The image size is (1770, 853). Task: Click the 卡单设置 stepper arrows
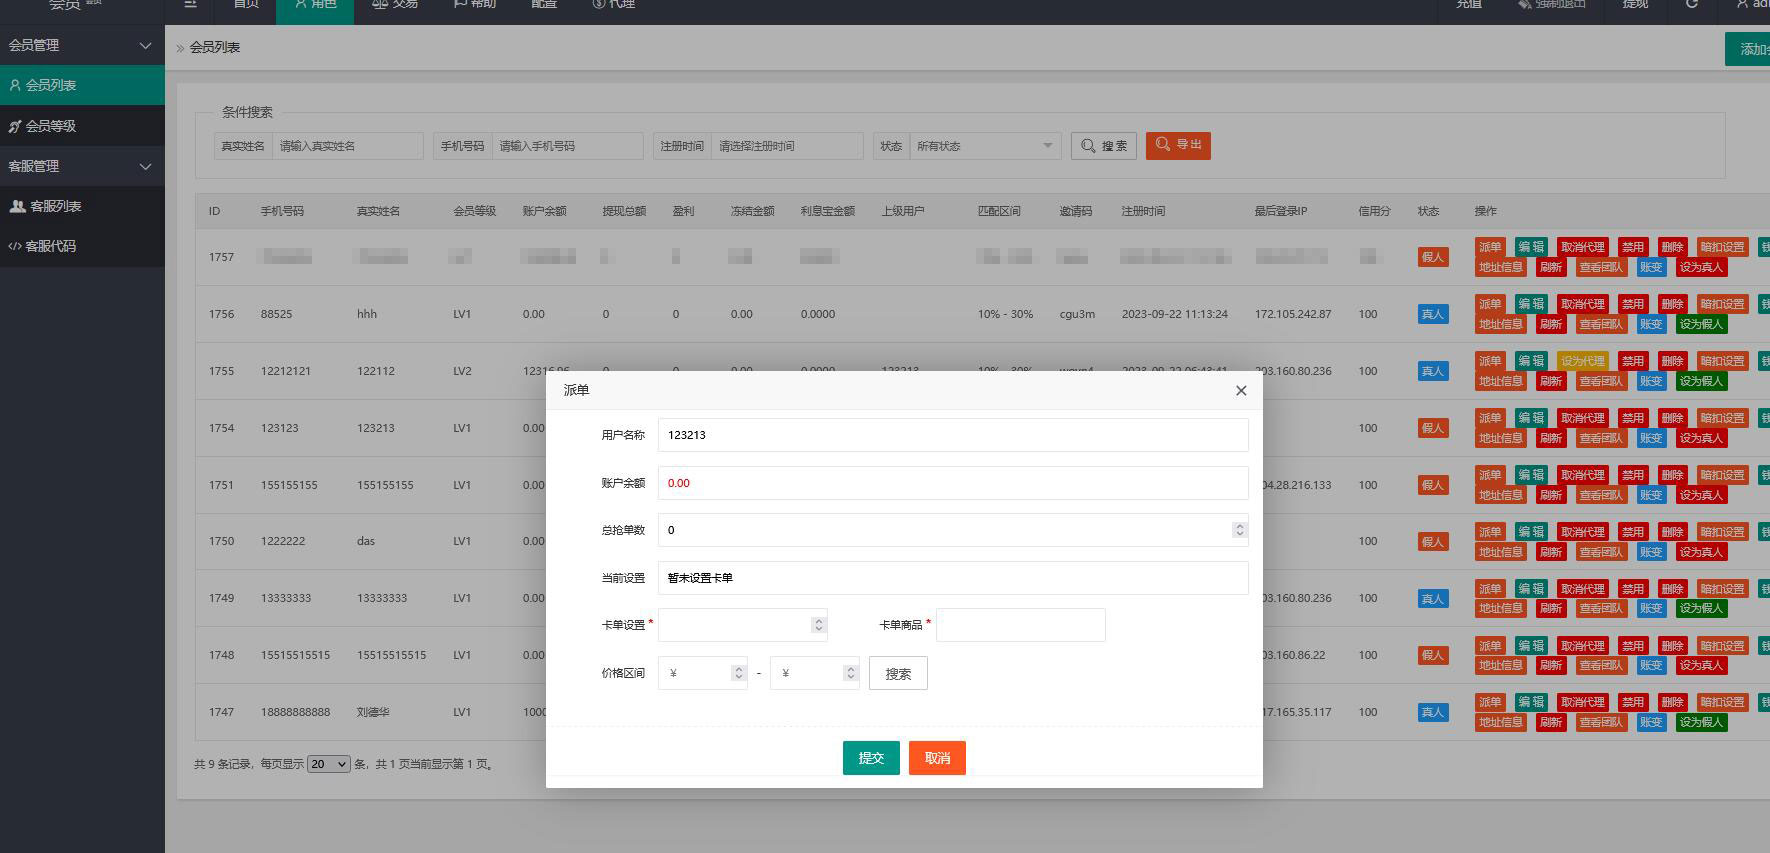coord(818,625)
